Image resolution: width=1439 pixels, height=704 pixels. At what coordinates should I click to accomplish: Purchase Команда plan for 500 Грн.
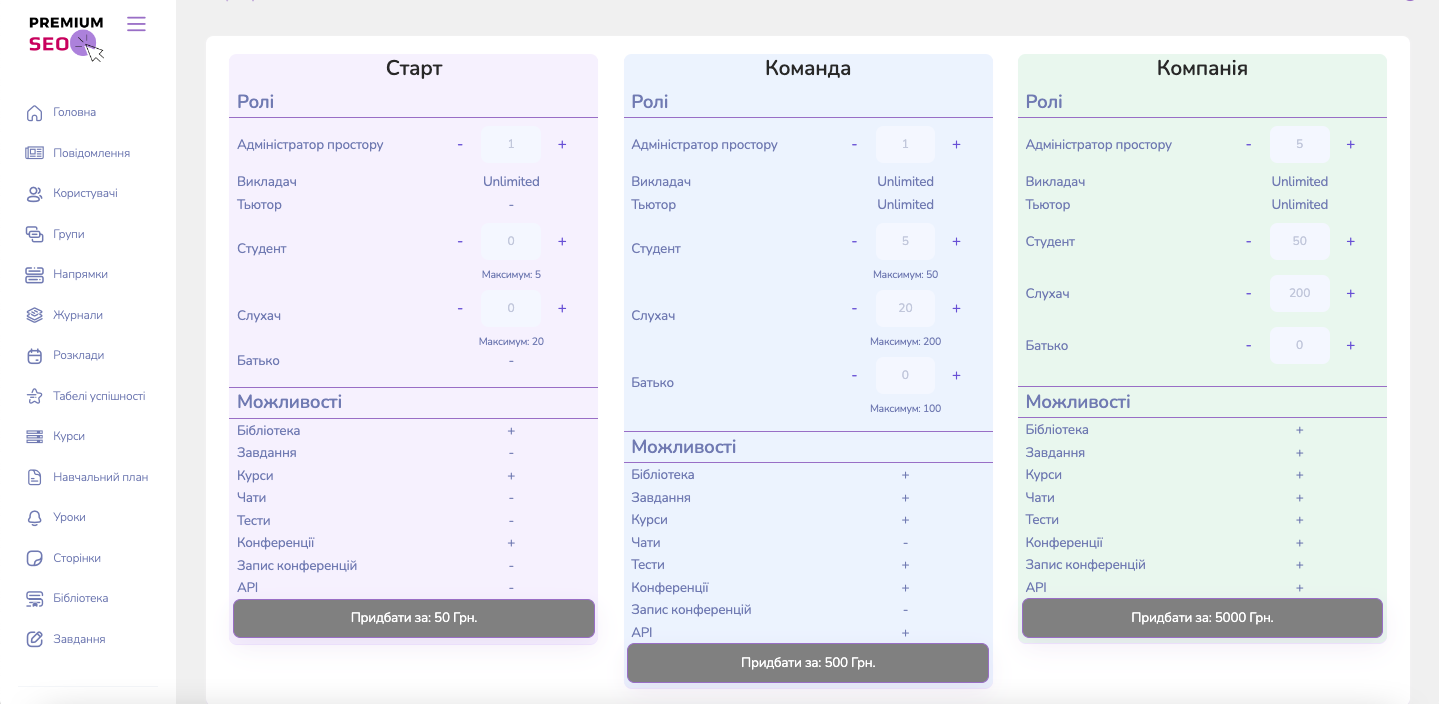[808, 663]
